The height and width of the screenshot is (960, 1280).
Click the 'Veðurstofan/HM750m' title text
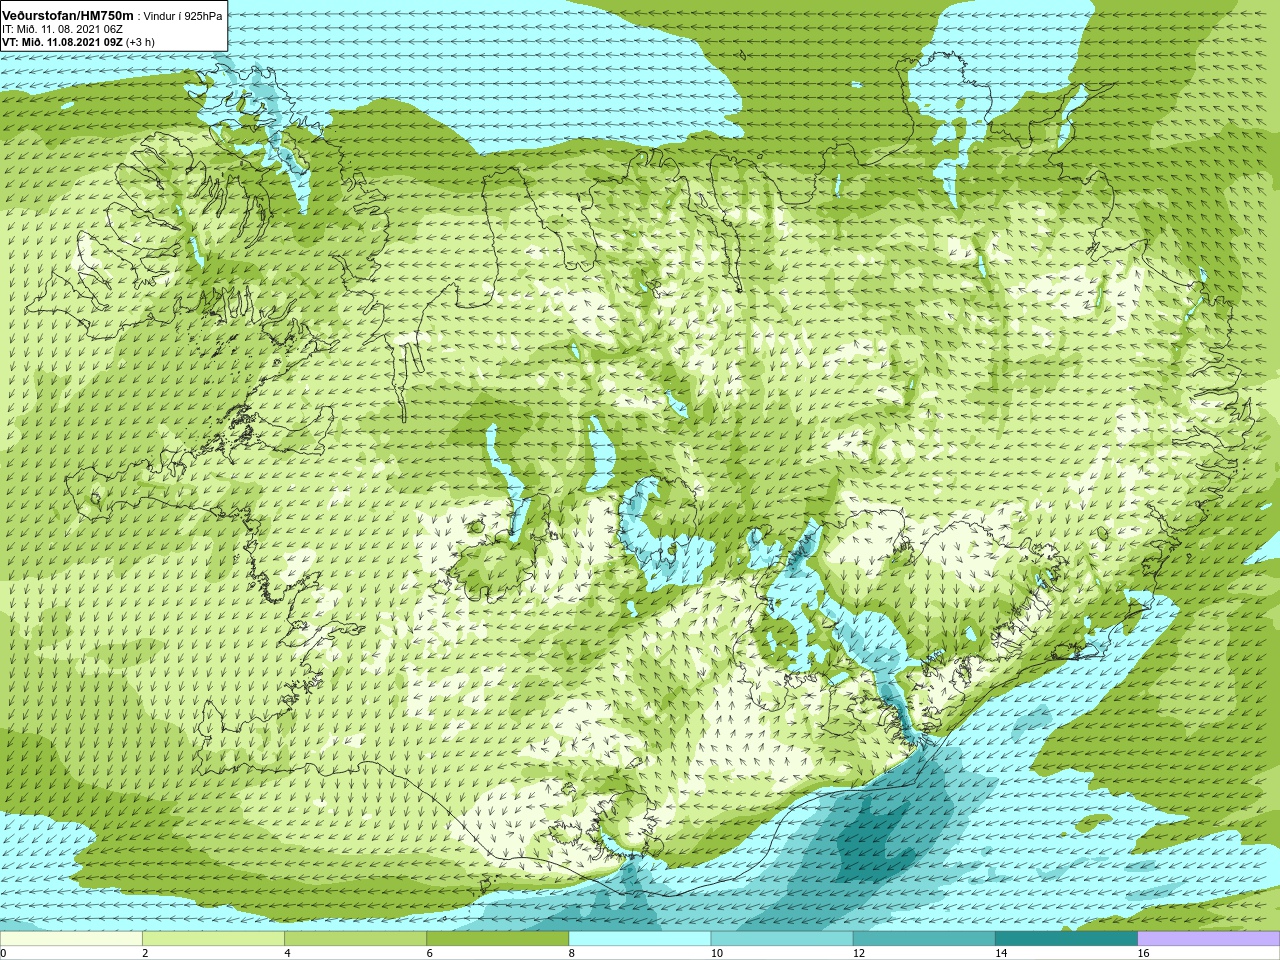tap(68, 15)
